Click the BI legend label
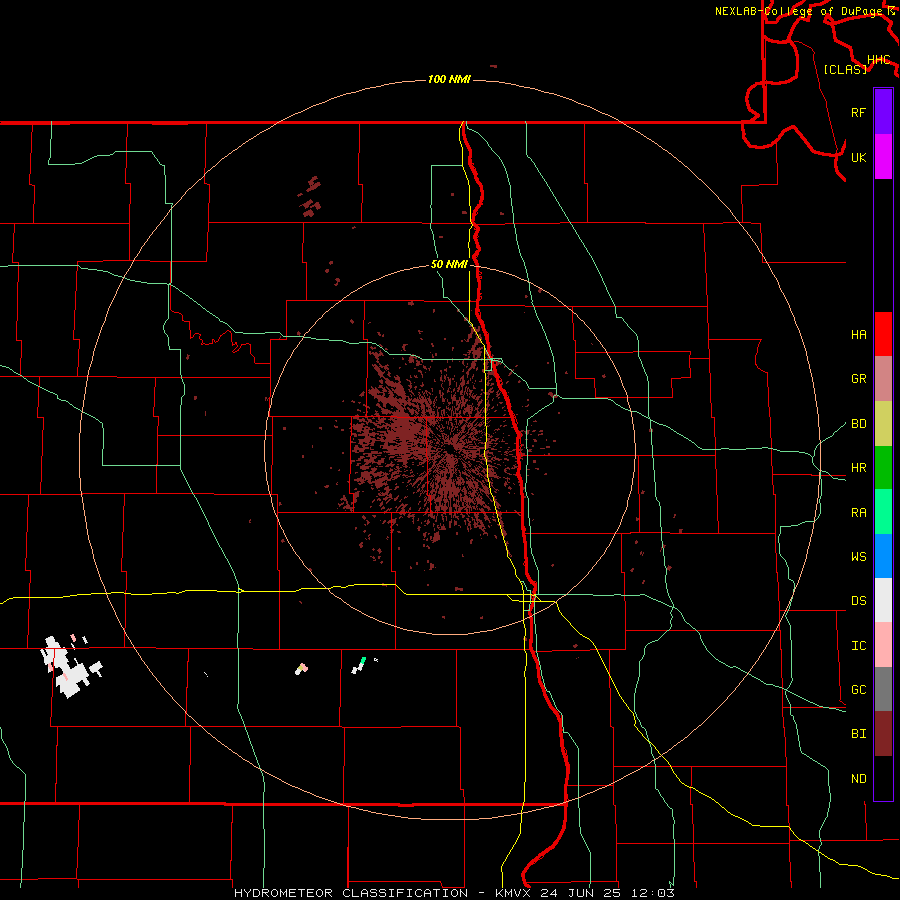This screenshot has height=900, width=900. pos(859,734)
